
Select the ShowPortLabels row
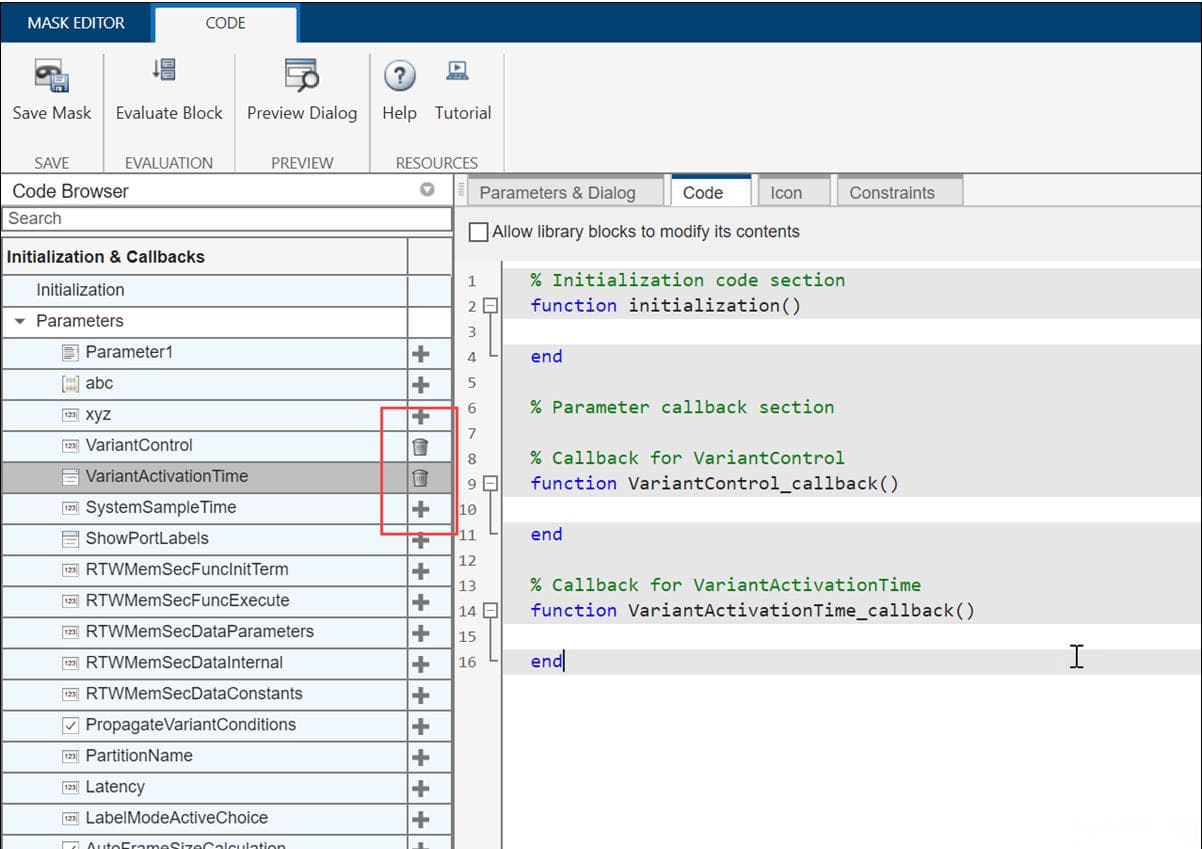pos(205,538)
